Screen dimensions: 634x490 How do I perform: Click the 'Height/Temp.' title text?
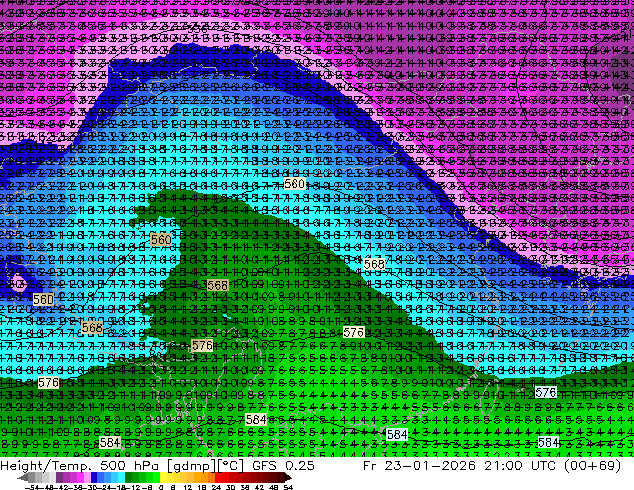coord(44,465)
